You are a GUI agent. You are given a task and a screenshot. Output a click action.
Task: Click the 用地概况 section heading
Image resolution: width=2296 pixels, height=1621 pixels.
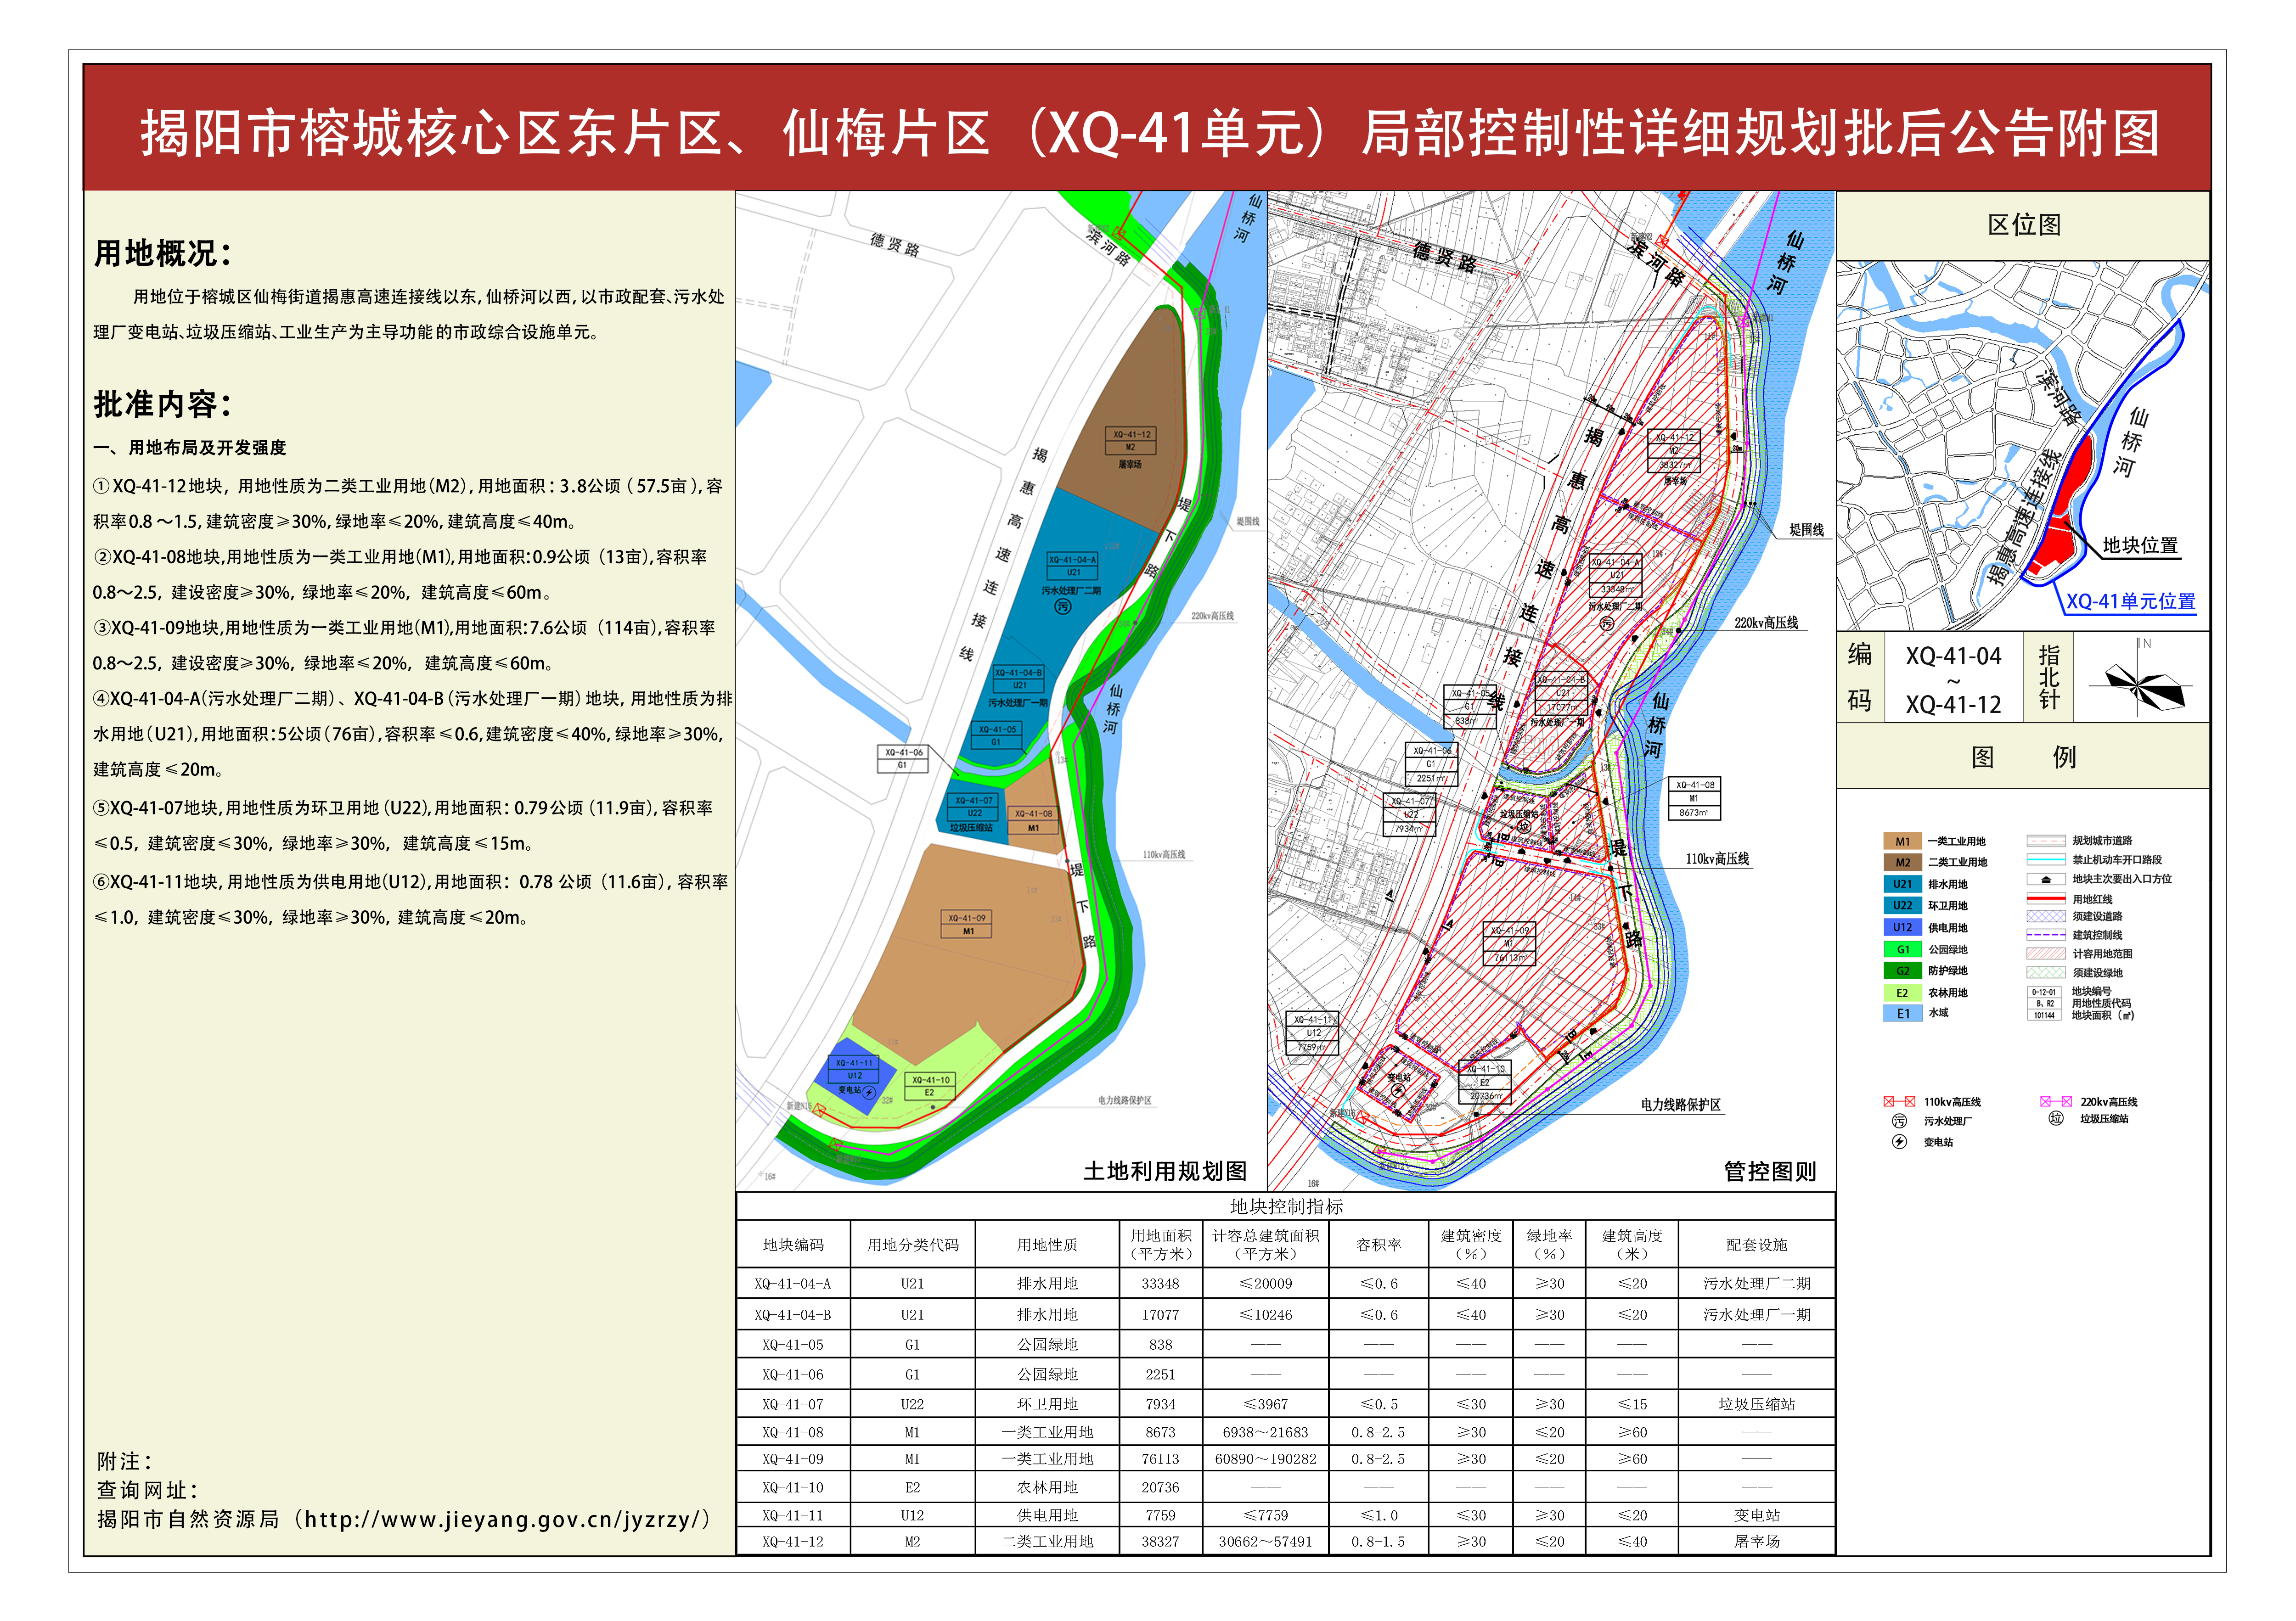(163, 254)
